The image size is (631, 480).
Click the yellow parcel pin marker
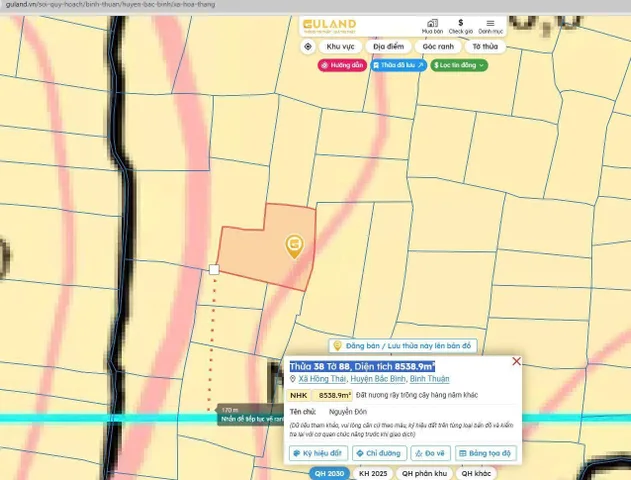coord(295,246)
